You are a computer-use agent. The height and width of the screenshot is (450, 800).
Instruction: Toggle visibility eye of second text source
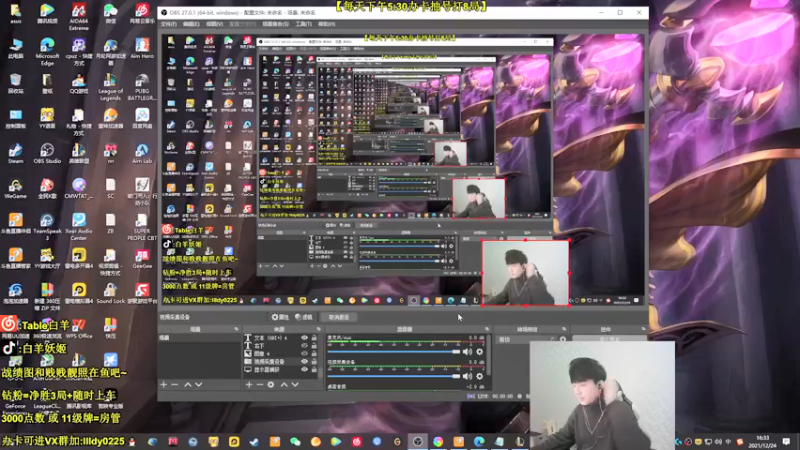click(x=305, y=345)
